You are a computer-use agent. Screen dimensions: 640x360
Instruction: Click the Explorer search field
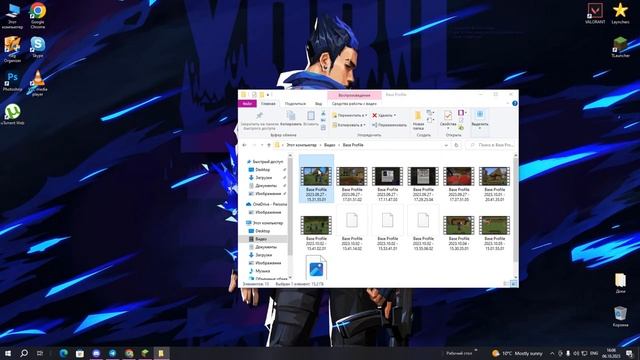coord(491,145)
